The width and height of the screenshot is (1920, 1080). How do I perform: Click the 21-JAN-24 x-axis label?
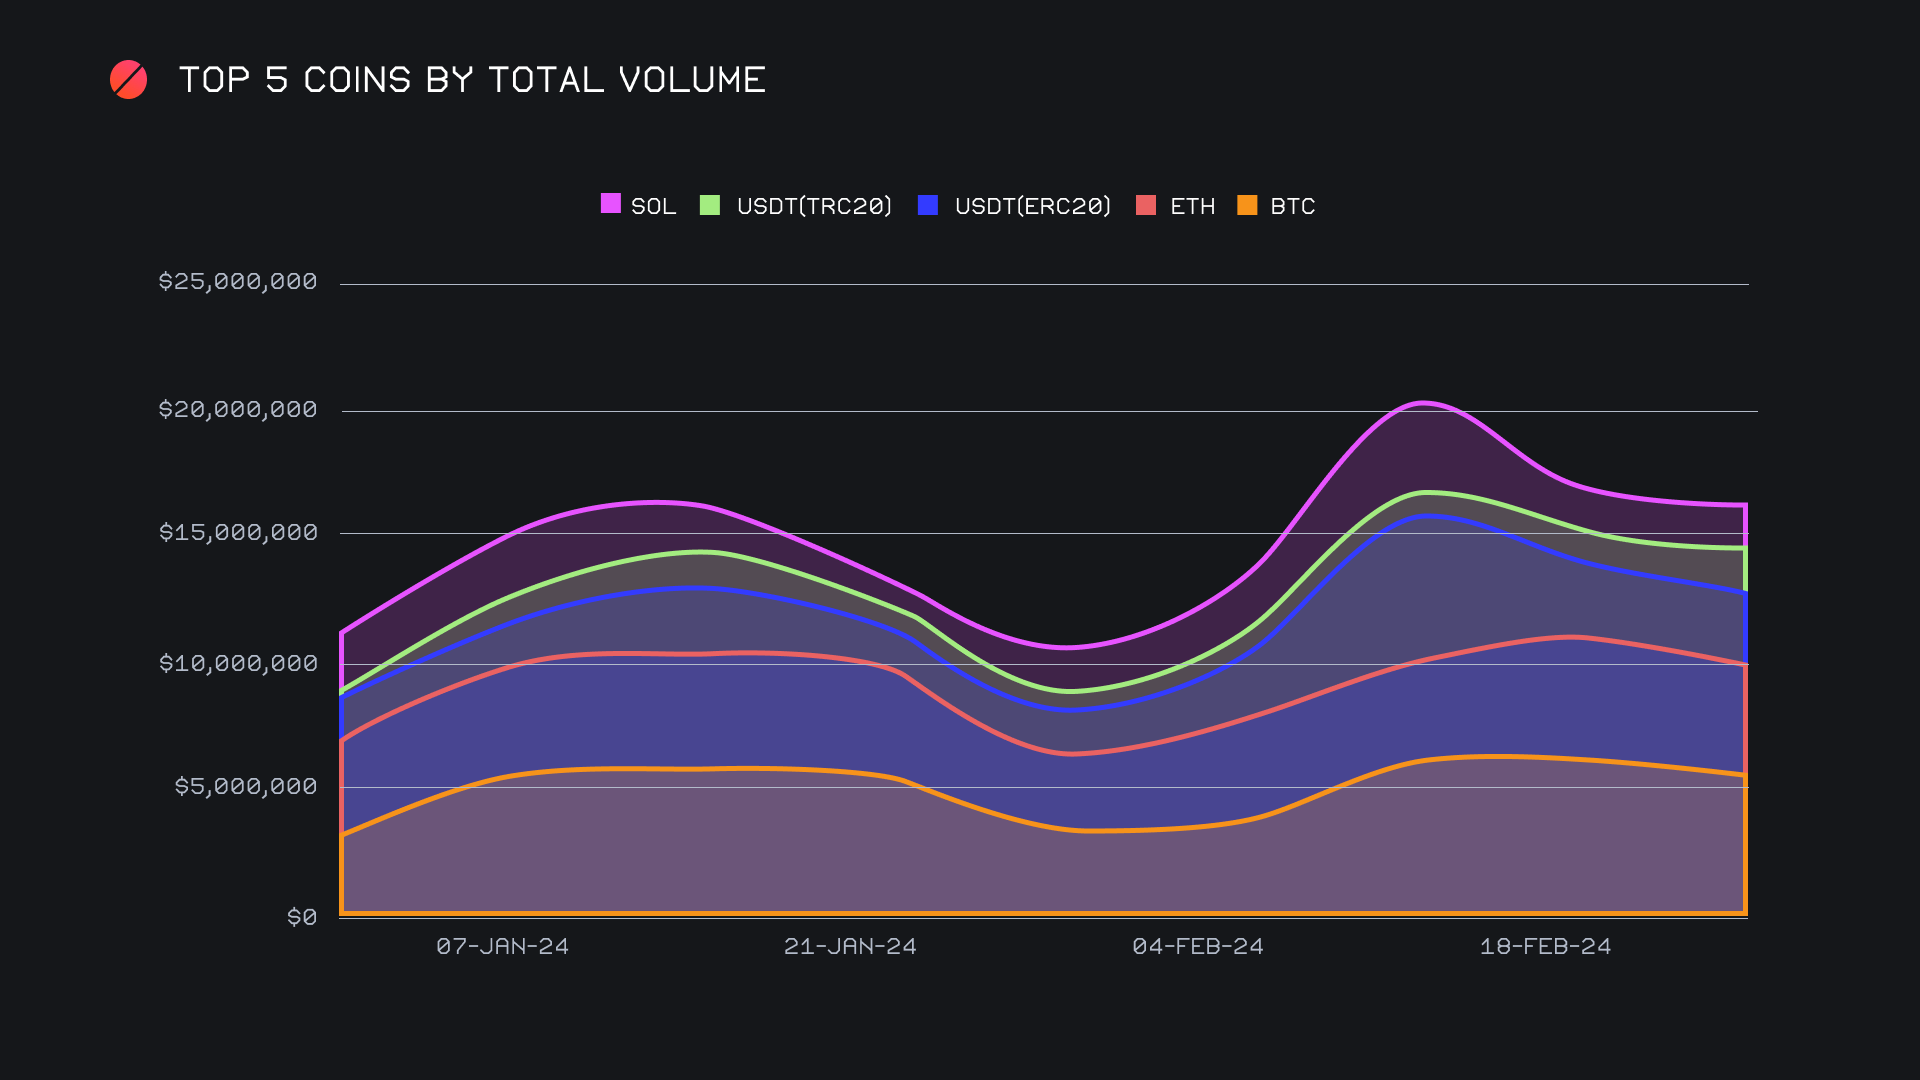coord(850,946)
